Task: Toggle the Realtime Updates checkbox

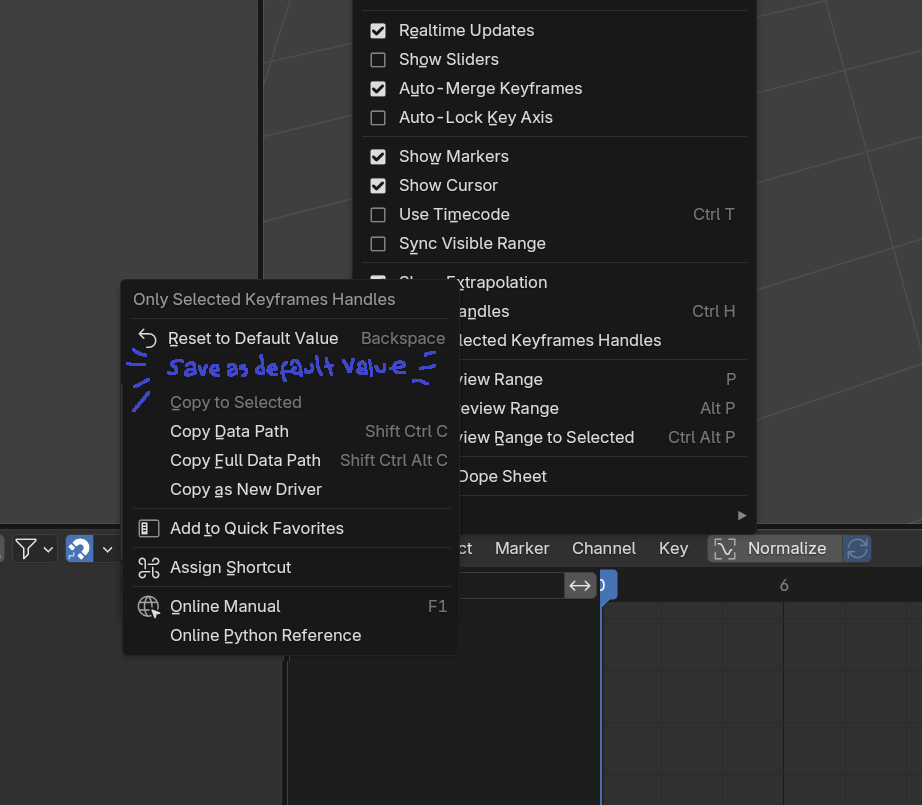Action: click(x=378, y=31)
